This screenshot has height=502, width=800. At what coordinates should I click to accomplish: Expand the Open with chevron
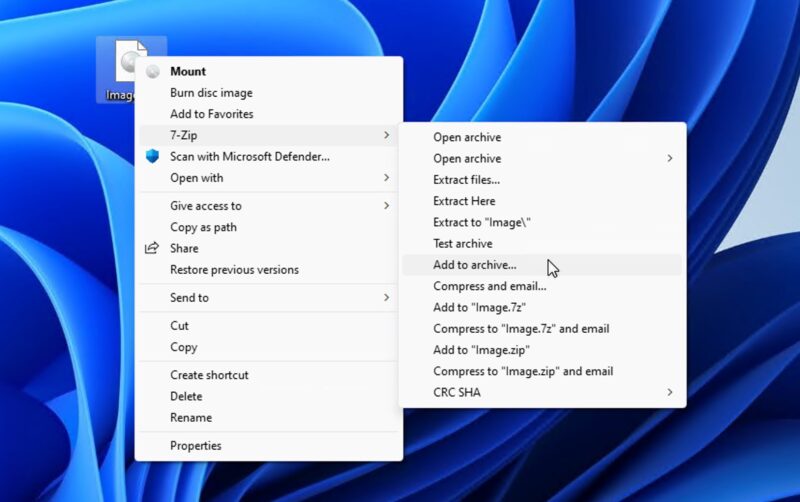coord(386,178)
